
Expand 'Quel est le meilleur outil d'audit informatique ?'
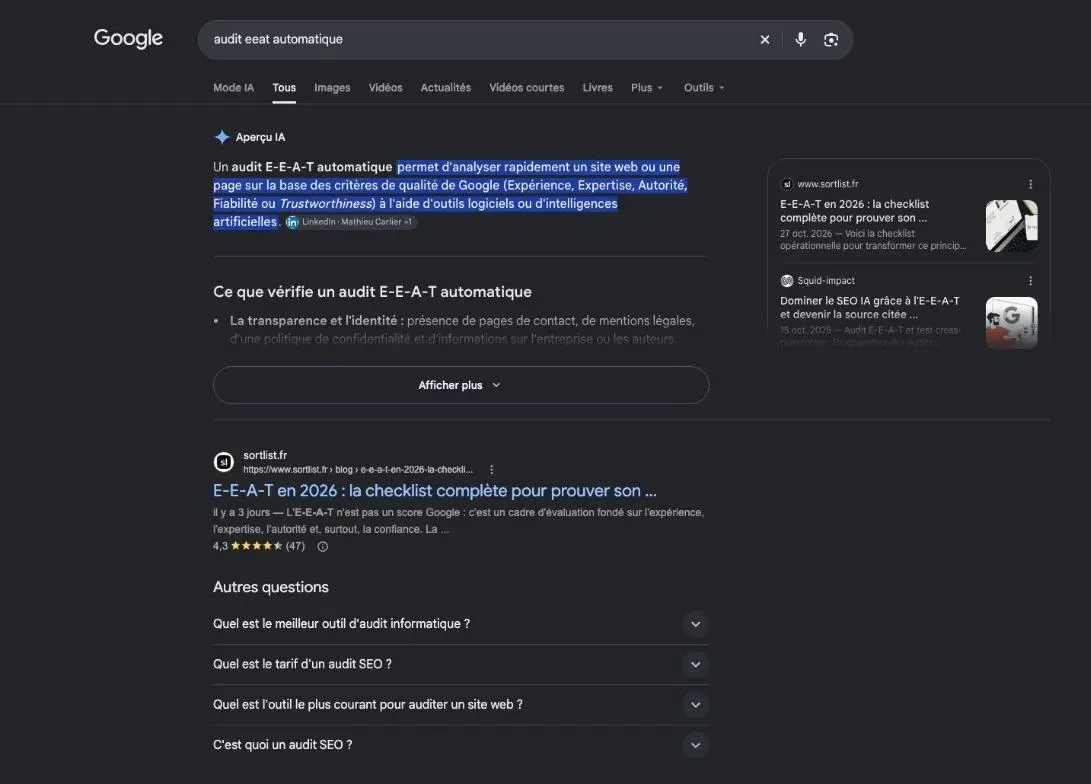coord(461,624)
